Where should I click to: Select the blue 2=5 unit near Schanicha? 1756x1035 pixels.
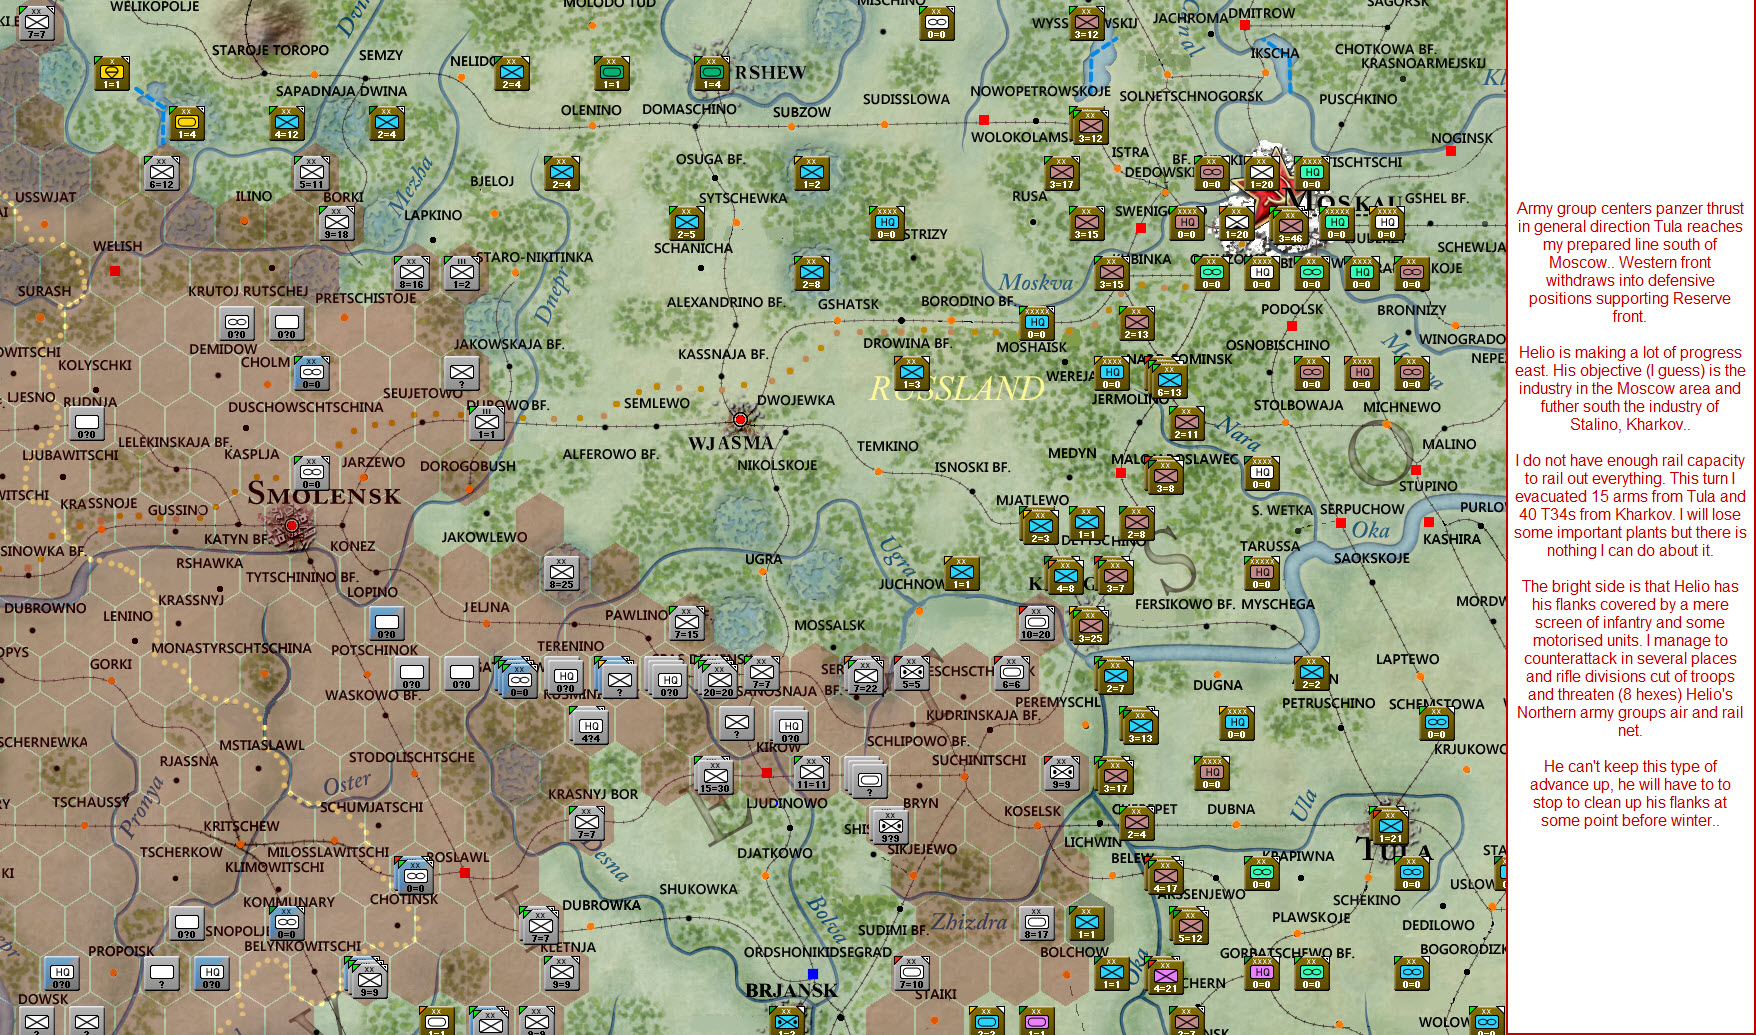coord(686,223)
